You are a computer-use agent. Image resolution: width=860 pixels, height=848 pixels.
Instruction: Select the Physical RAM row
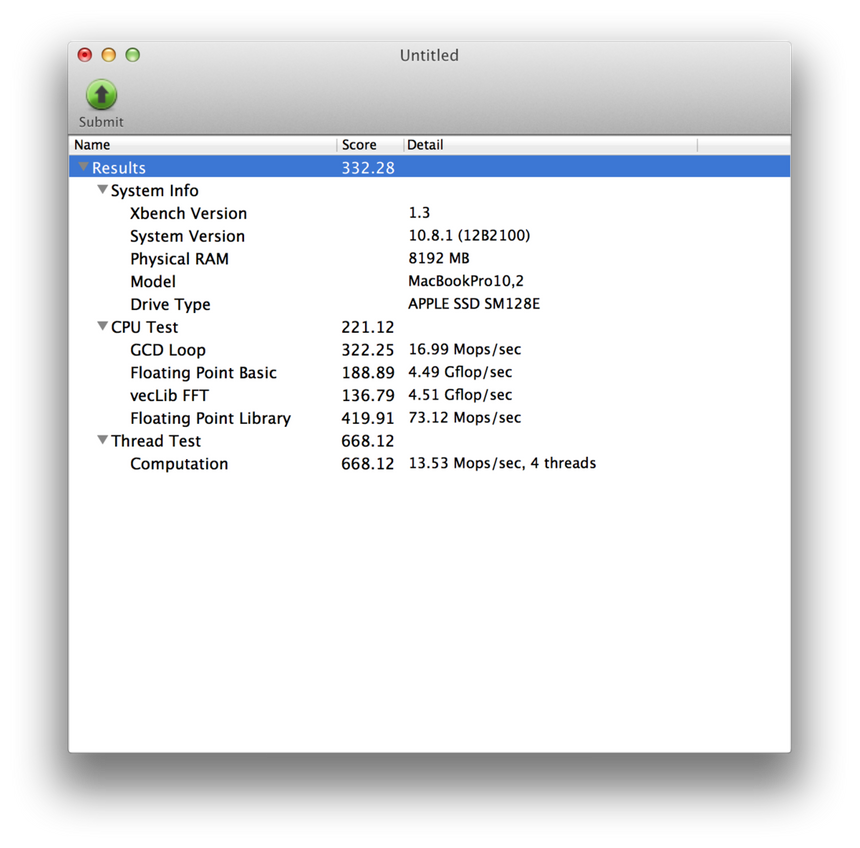point(180,258)
